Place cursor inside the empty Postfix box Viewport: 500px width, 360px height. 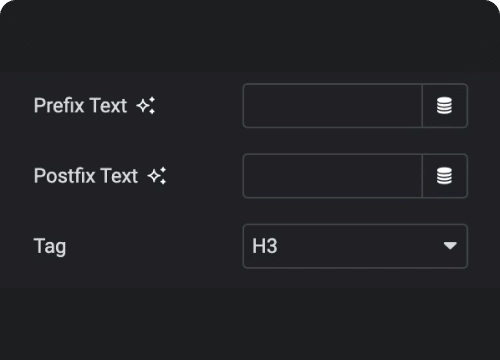coord(333,176)
